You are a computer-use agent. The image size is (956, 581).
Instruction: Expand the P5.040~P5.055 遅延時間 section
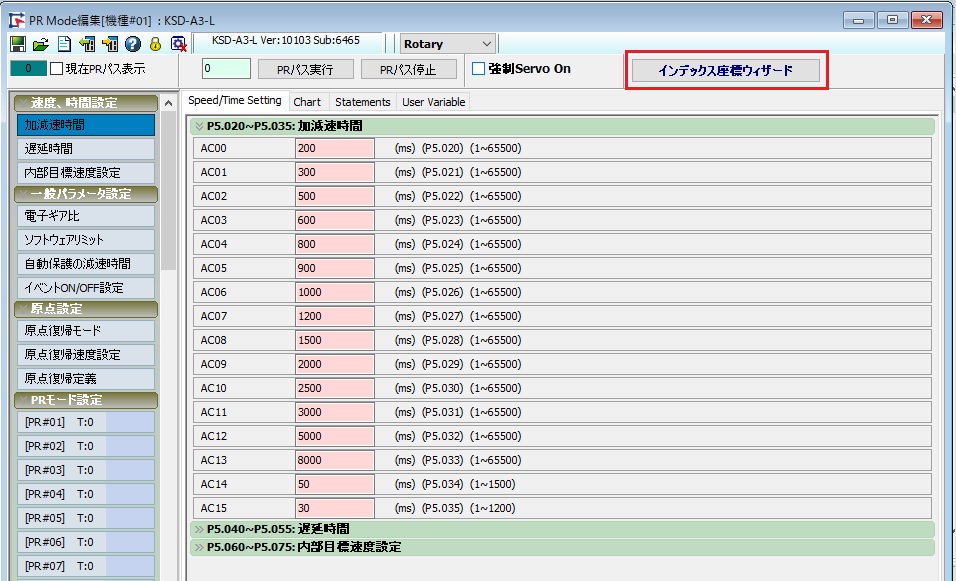[x=198, y=529]
